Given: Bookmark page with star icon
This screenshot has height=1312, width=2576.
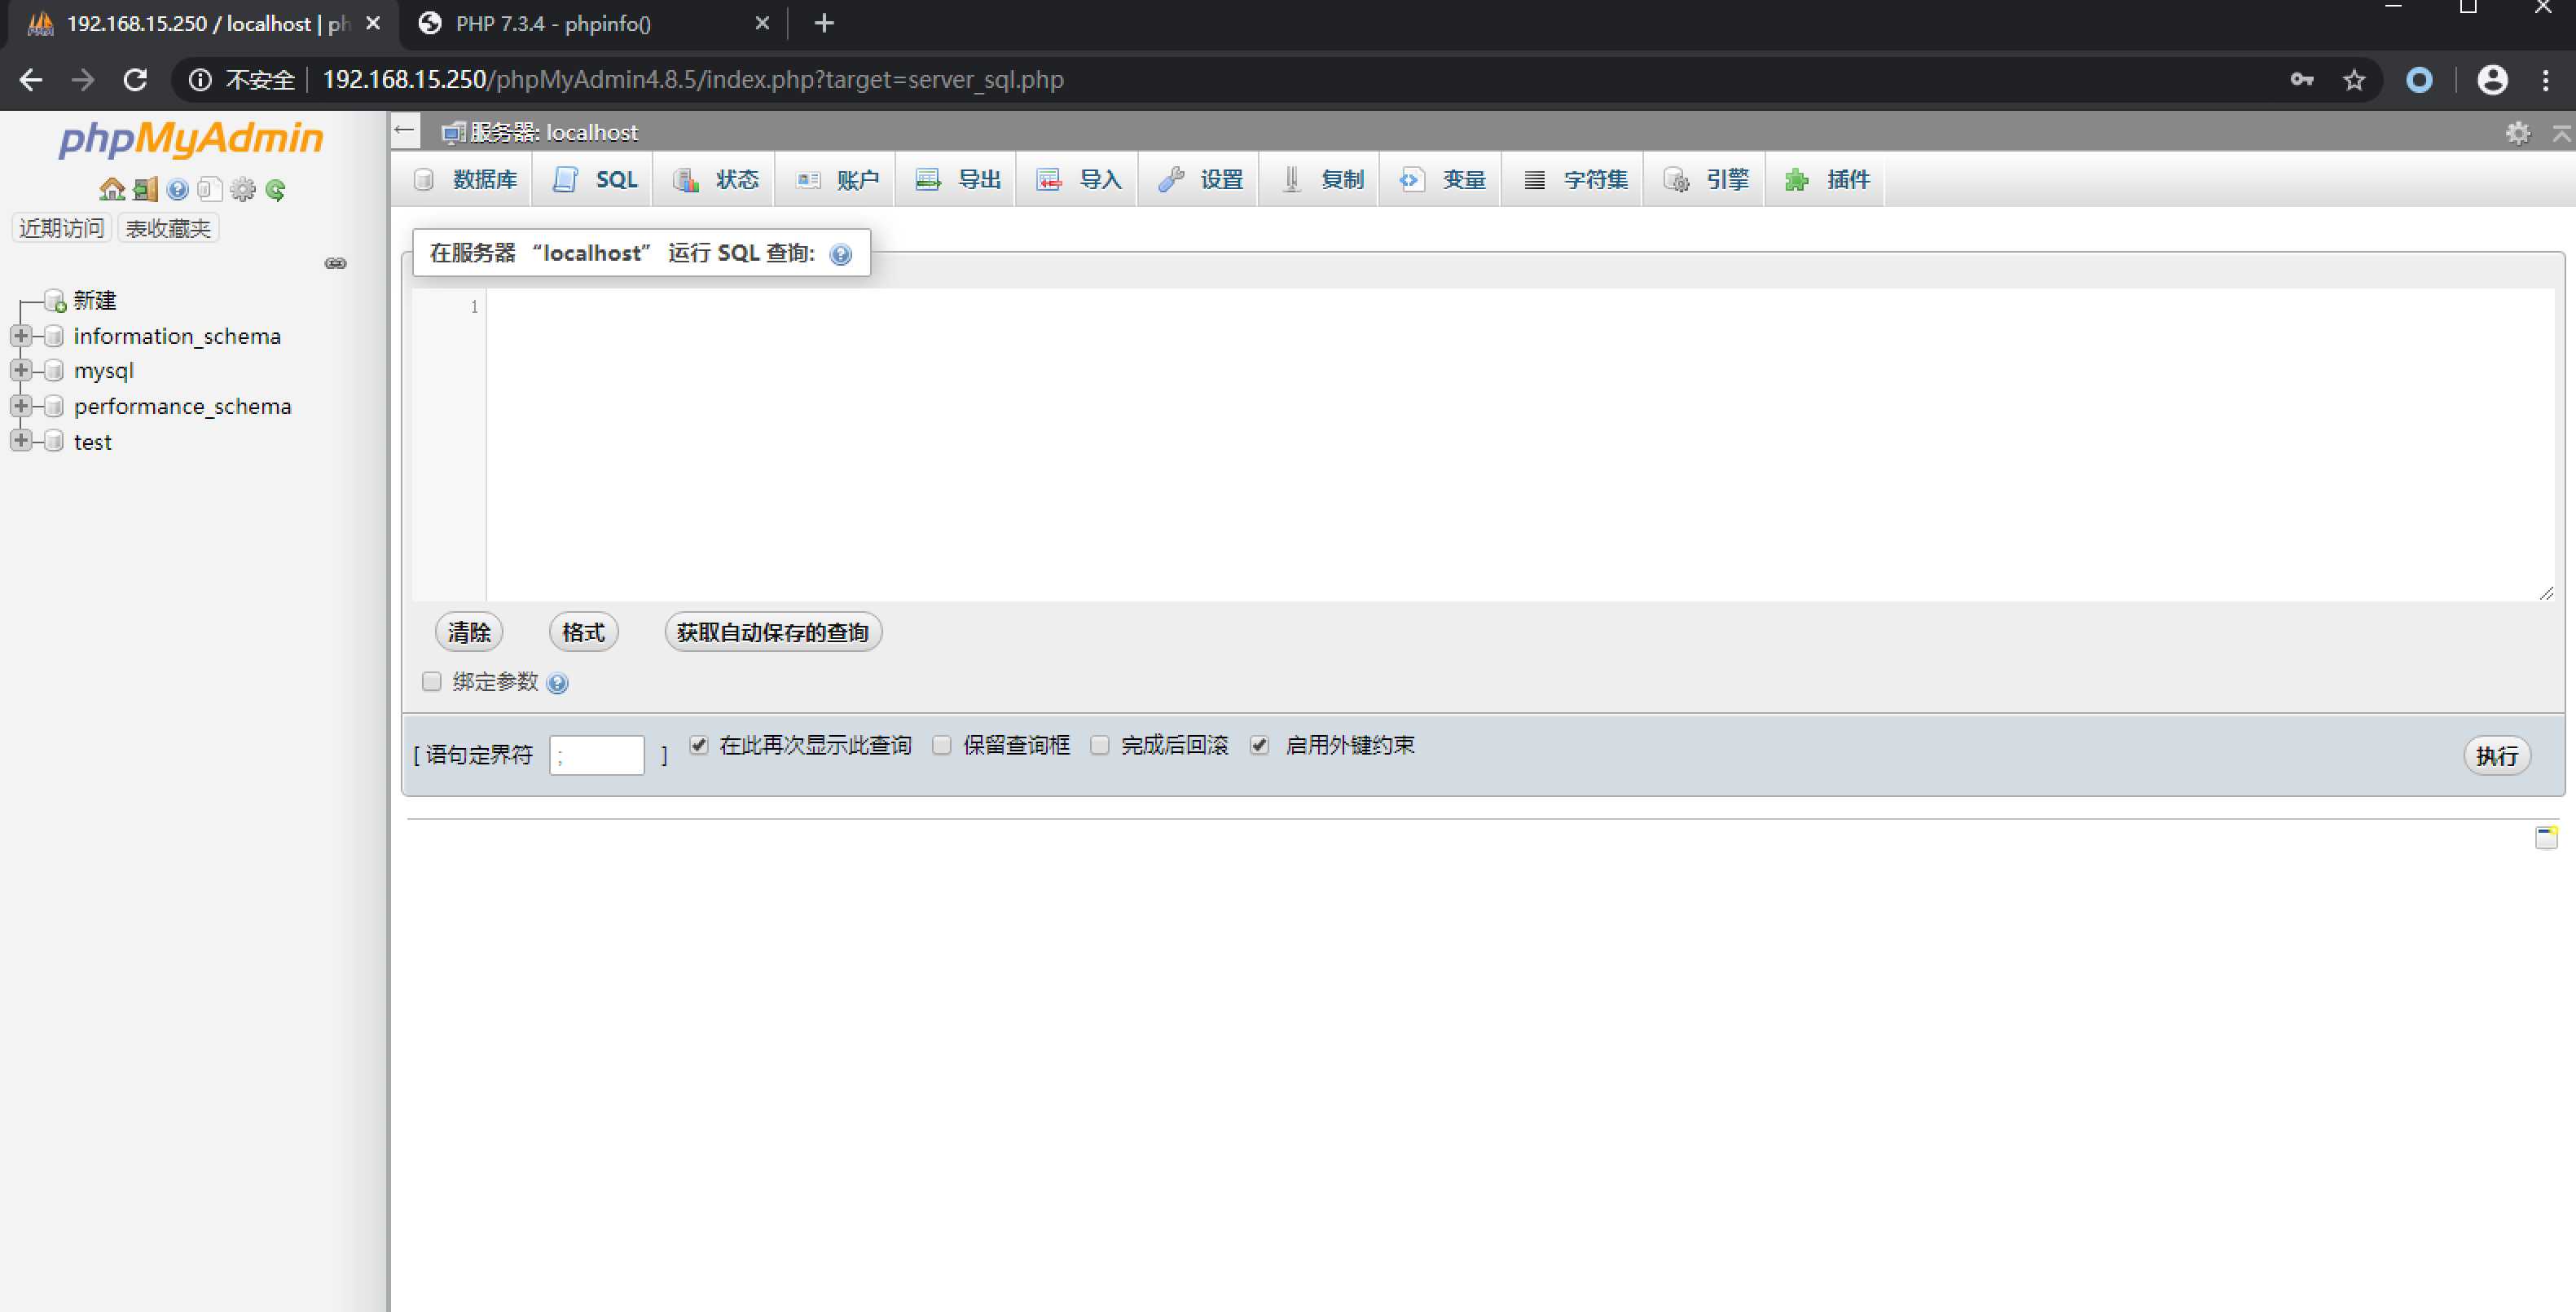Looking at the screenshot, I should (x=2354, y=79).
